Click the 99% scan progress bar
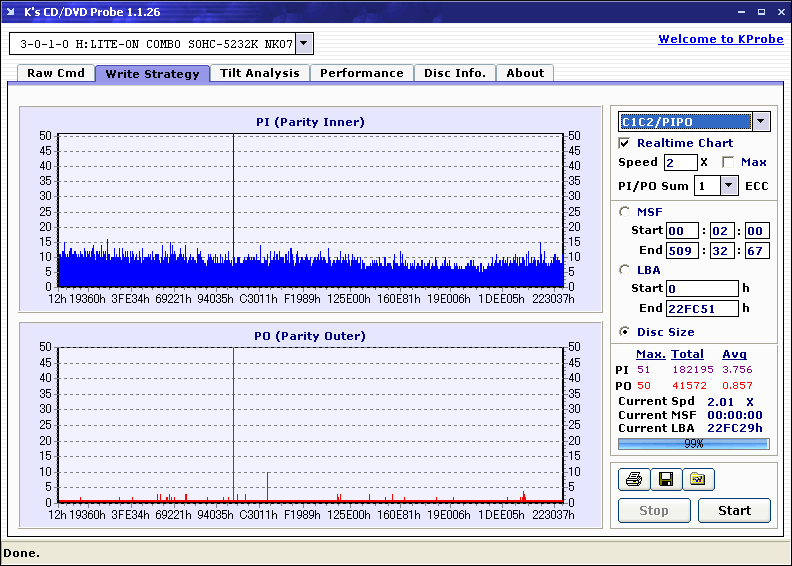The width and height of the screenshot is (792, 566). point(693,443)
